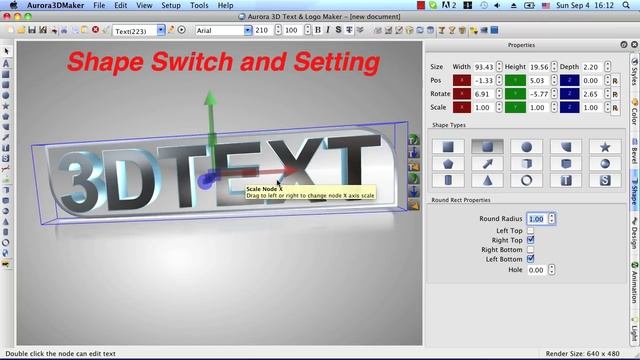The width and height of the screenshot is (640, 360).
Task: Click the red X swatch in Pos row
Action: pos(462,80)
